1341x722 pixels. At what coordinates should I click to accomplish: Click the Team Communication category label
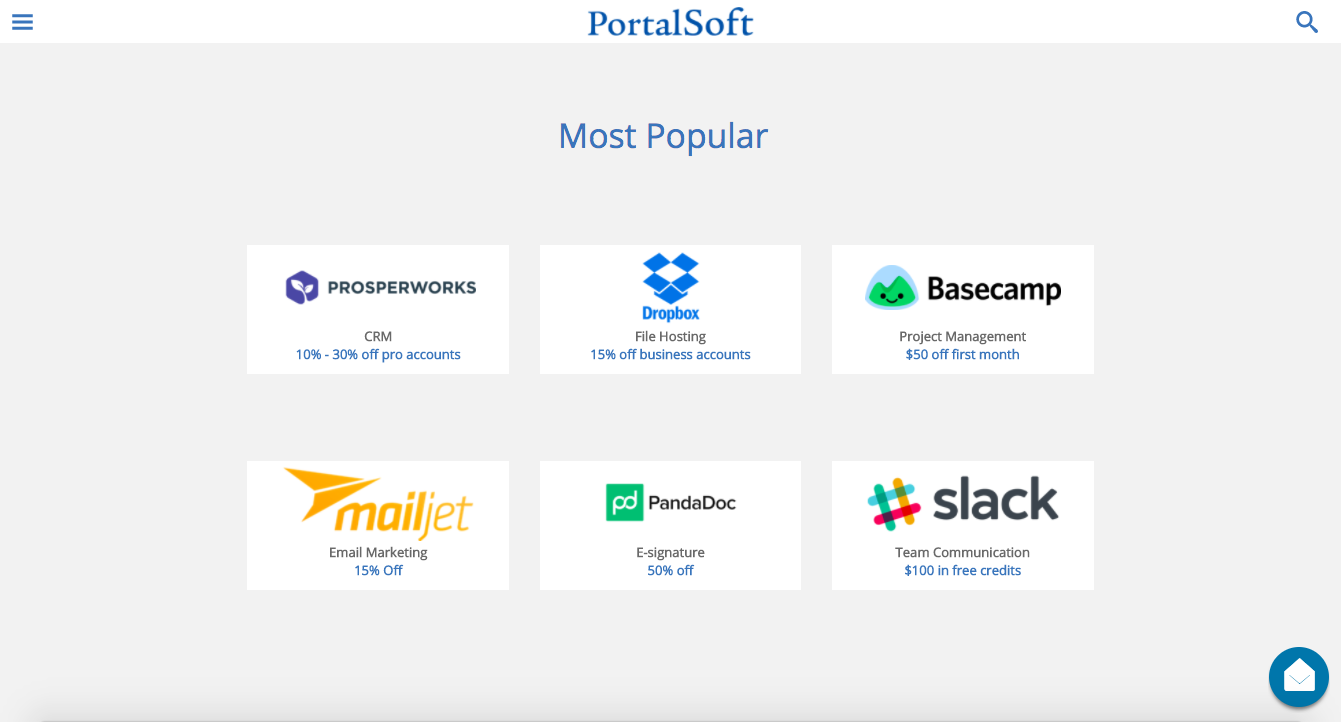coord(963,553)
